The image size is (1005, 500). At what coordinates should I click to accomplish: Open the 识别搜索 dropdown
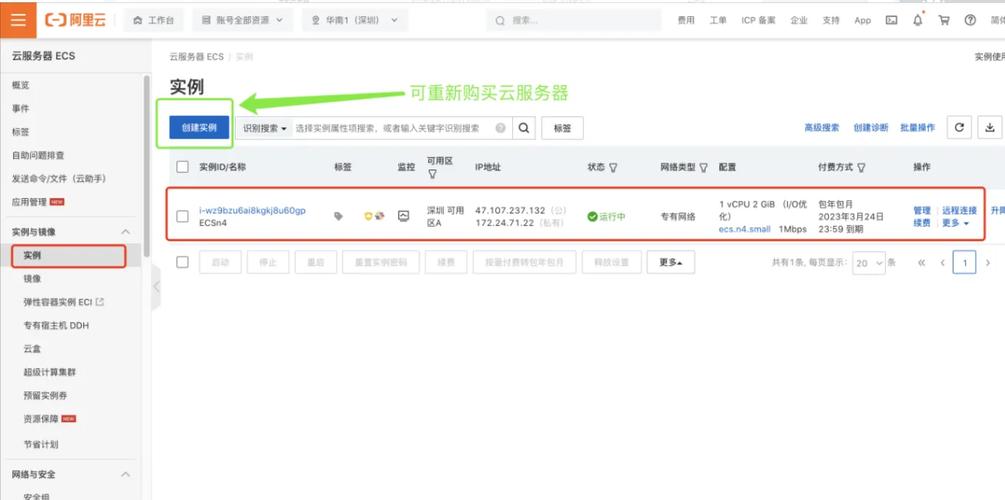point(265,128)
